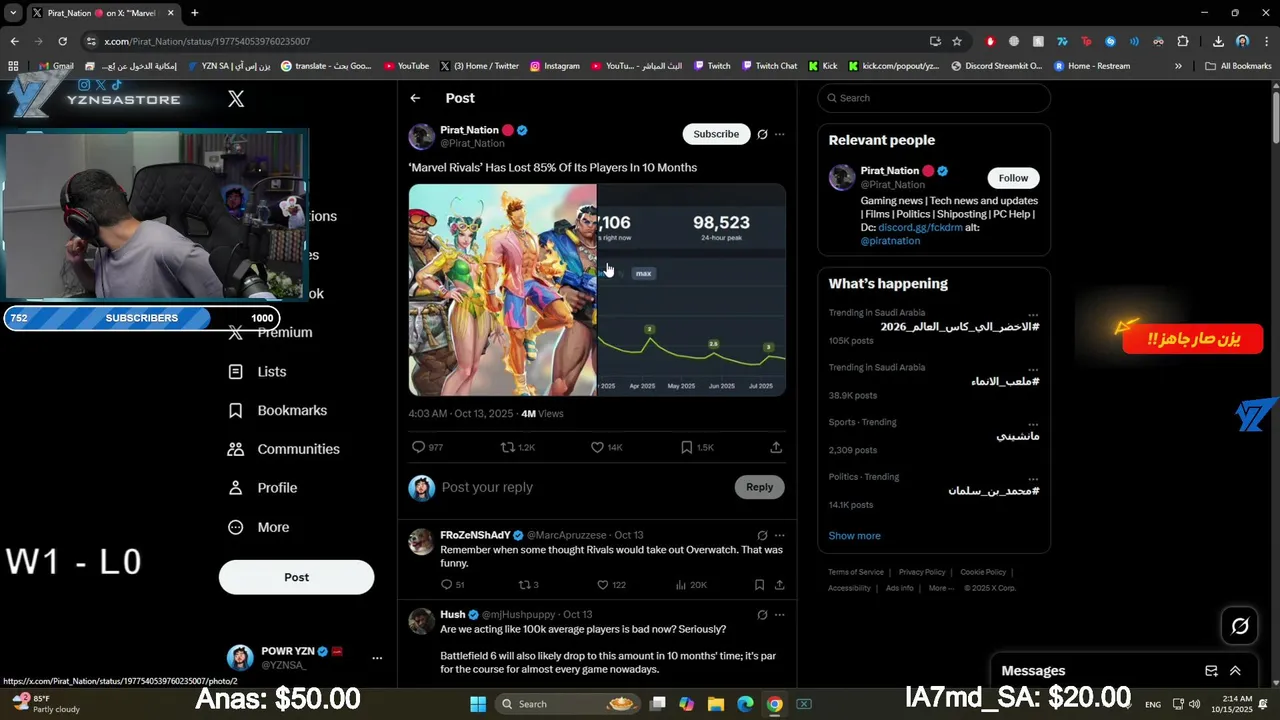
Task: Like the main post with 14K likes
Action: [597, 447]
